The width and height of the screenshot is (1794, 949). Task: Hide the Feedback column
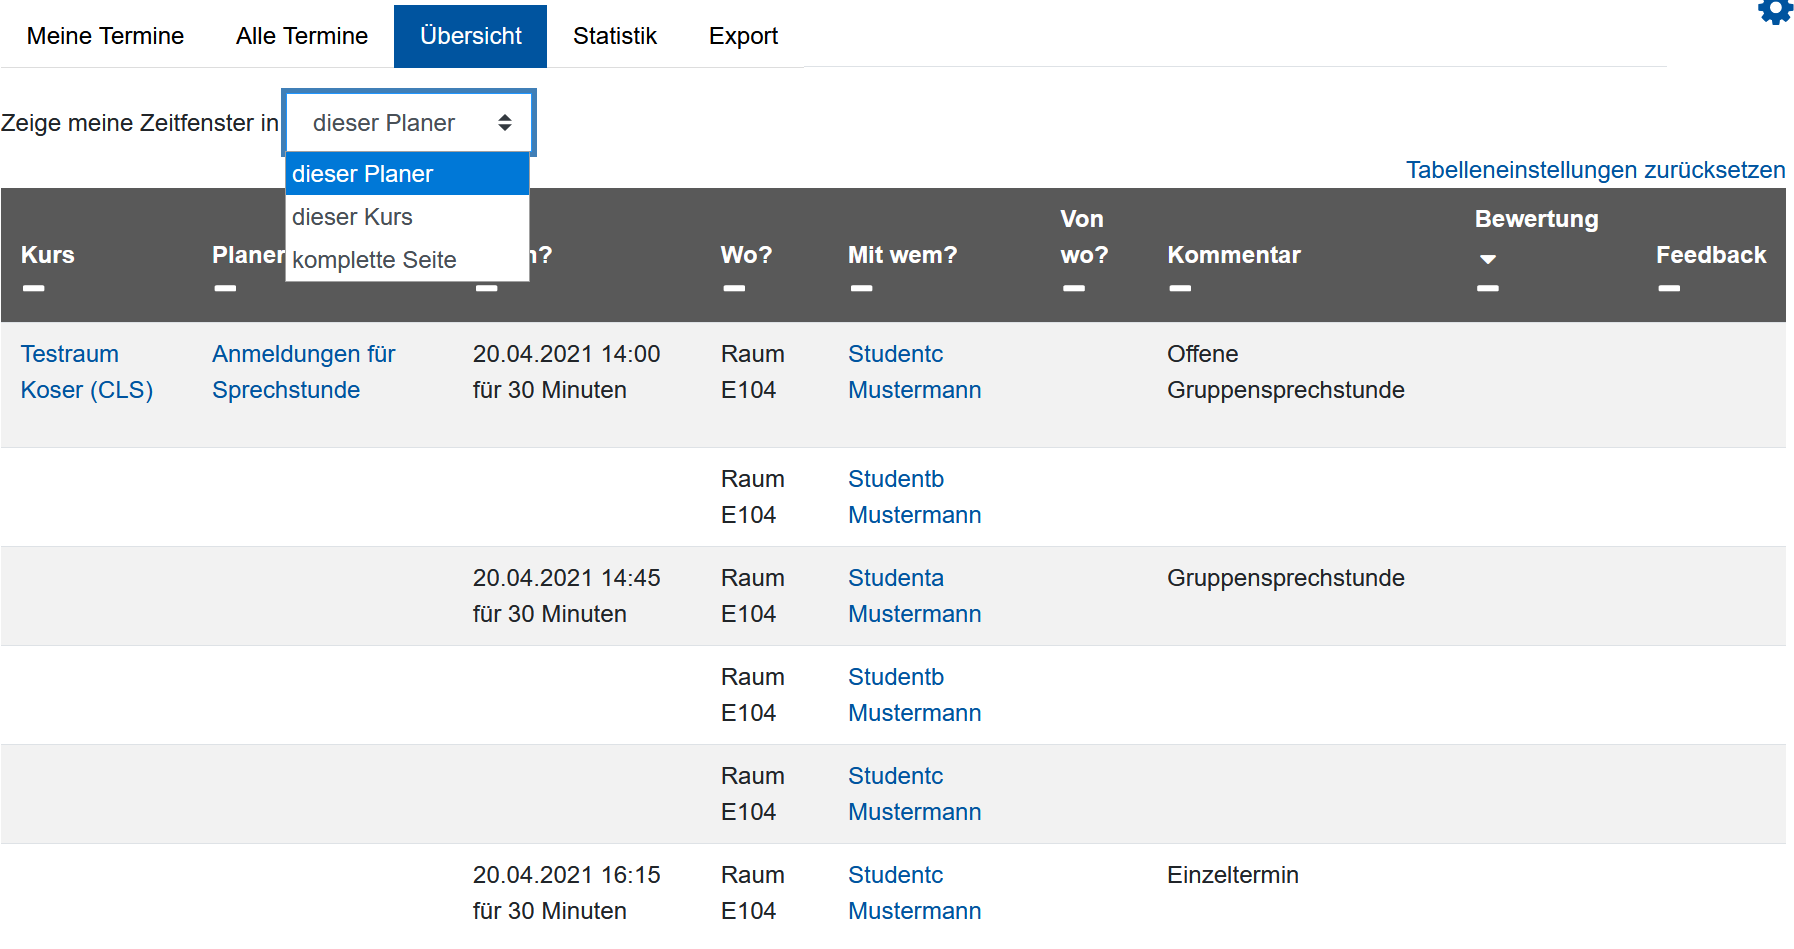[1669, 289]
